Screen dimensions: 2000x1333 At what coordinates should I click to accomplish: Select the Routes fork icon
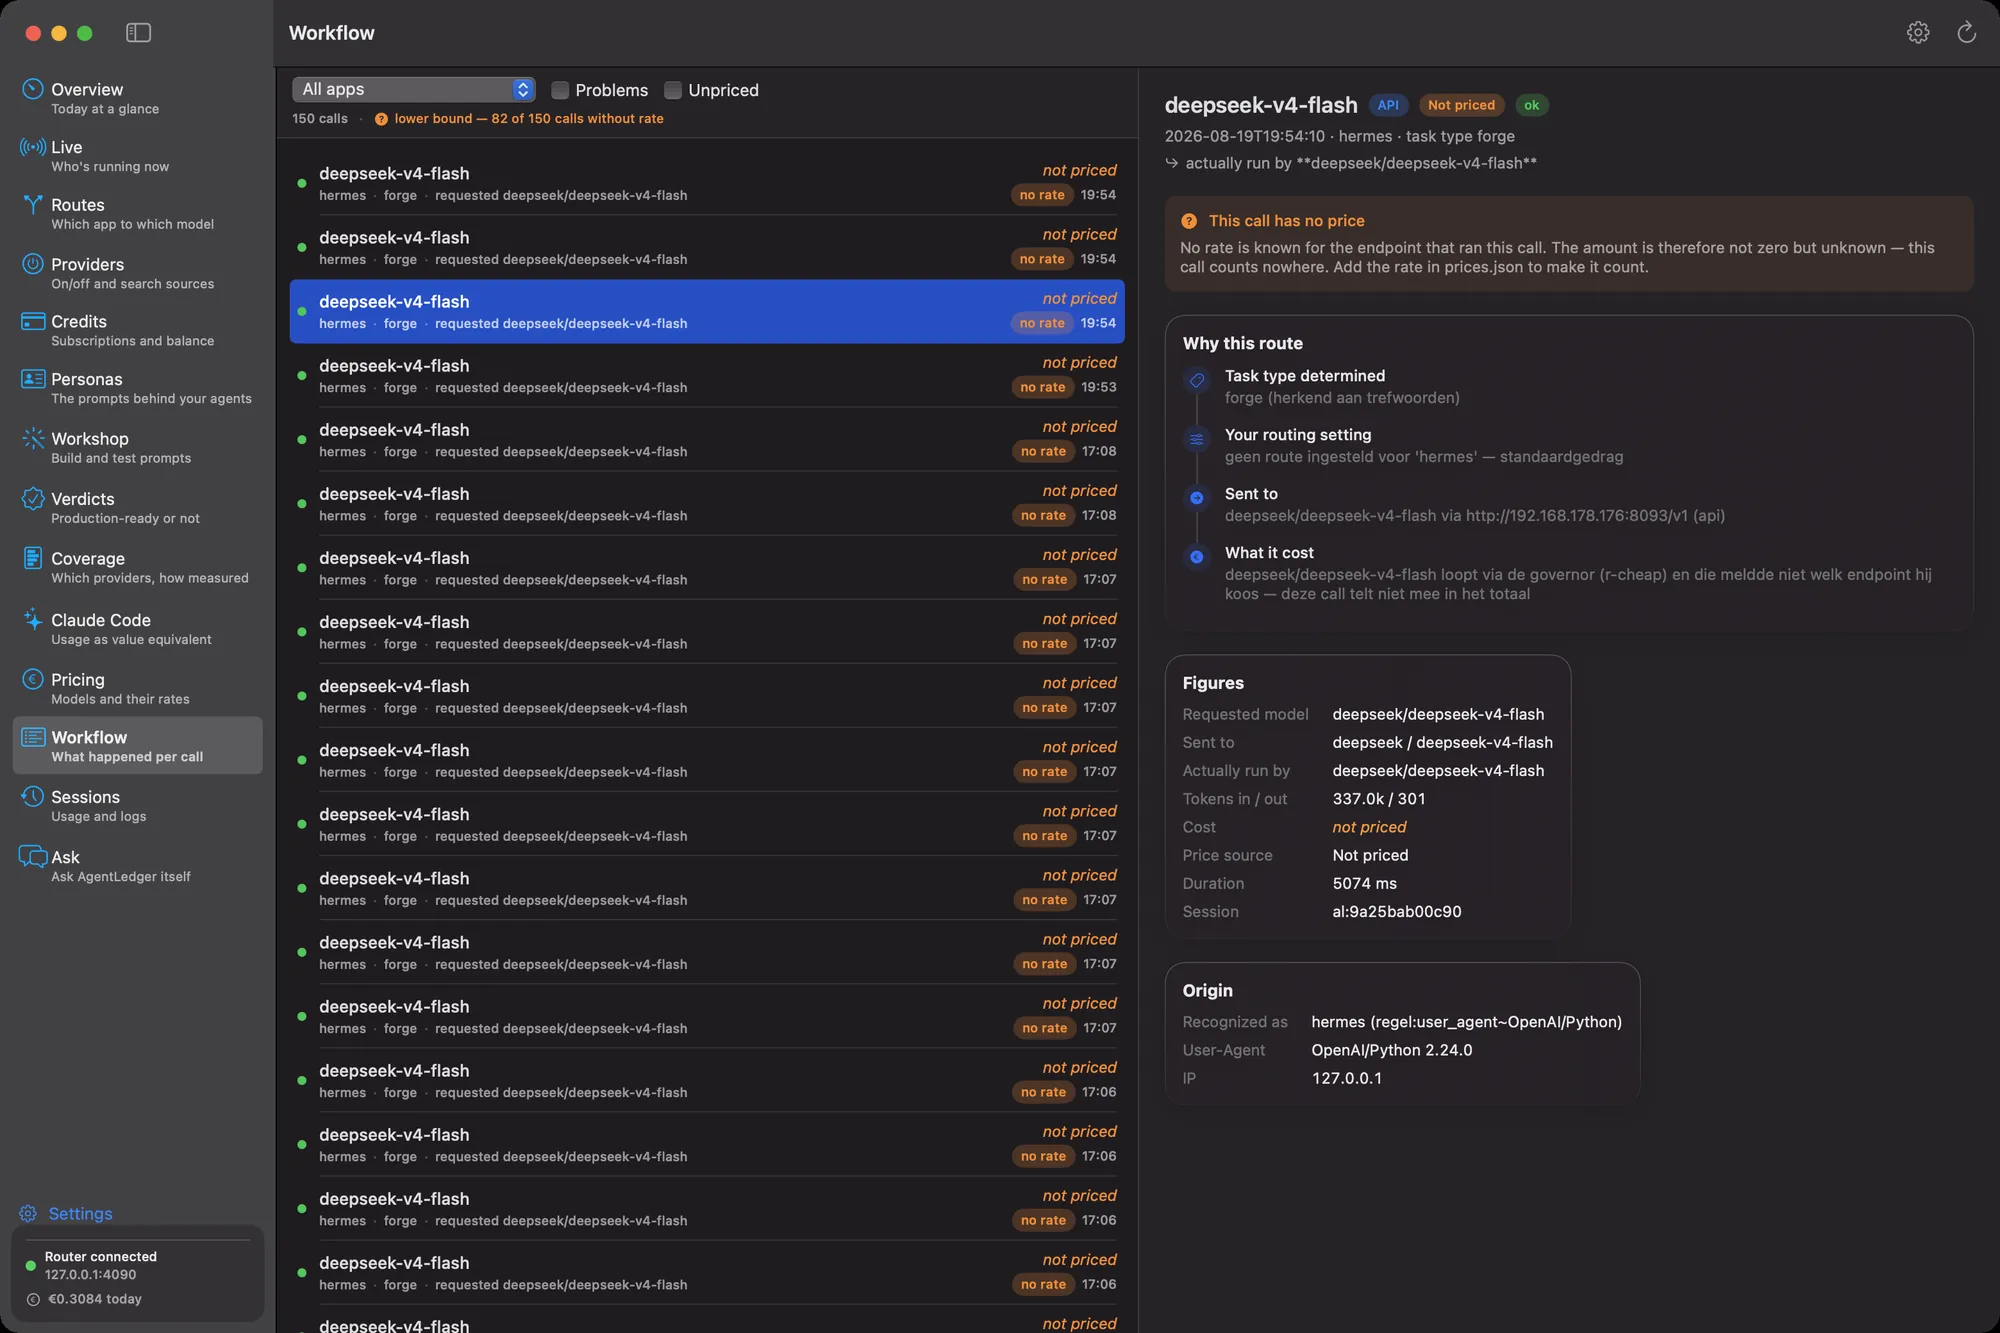pos(33,205)
